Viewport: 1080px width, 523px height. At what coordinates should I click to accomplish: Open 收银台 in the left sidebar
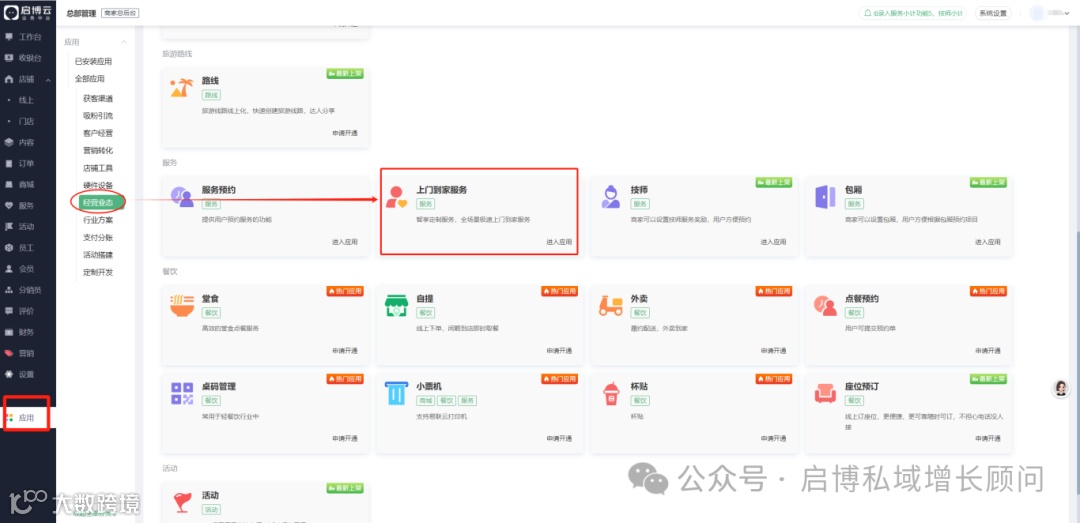coord(28,58)
